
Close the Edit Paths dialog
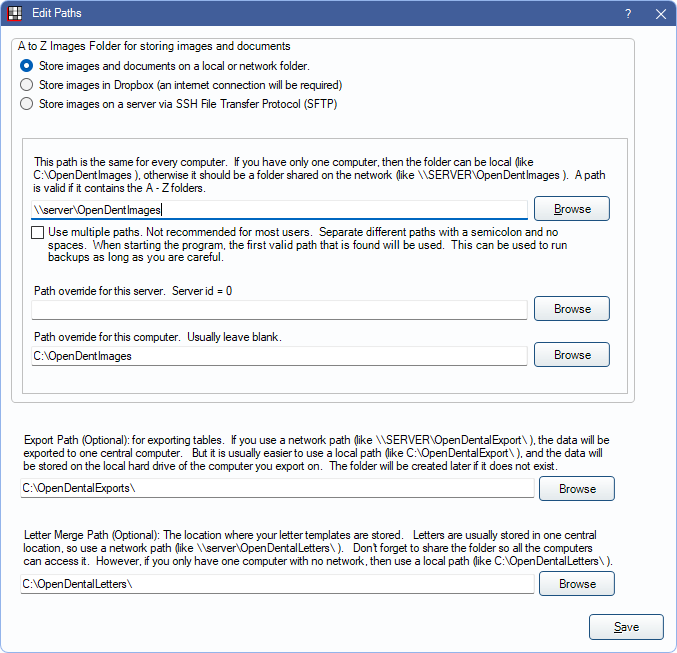(x=660, y=14)
